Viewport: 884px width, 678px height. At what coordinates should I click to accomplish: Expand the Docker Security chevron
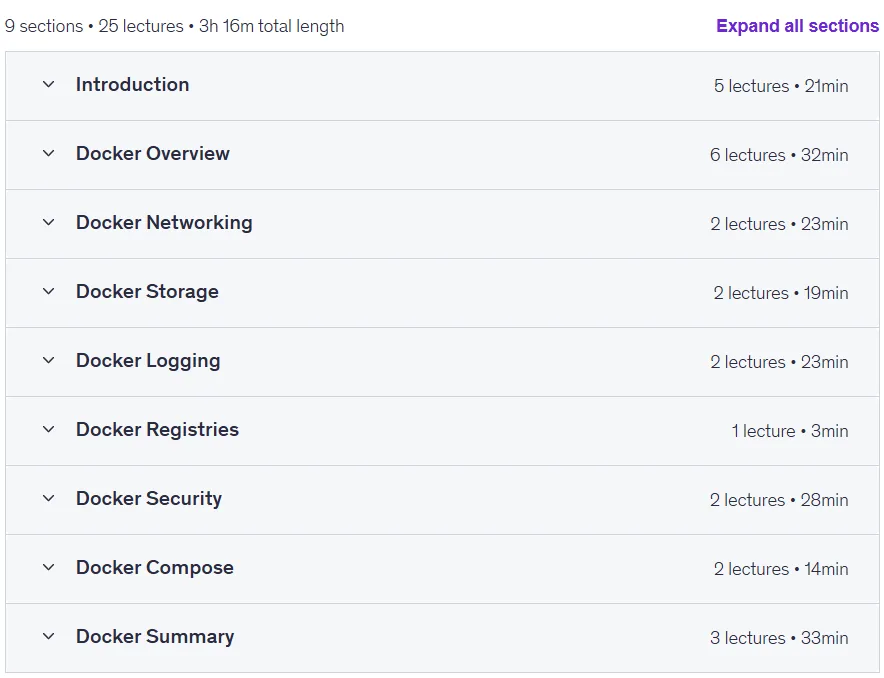pos(48,498)
